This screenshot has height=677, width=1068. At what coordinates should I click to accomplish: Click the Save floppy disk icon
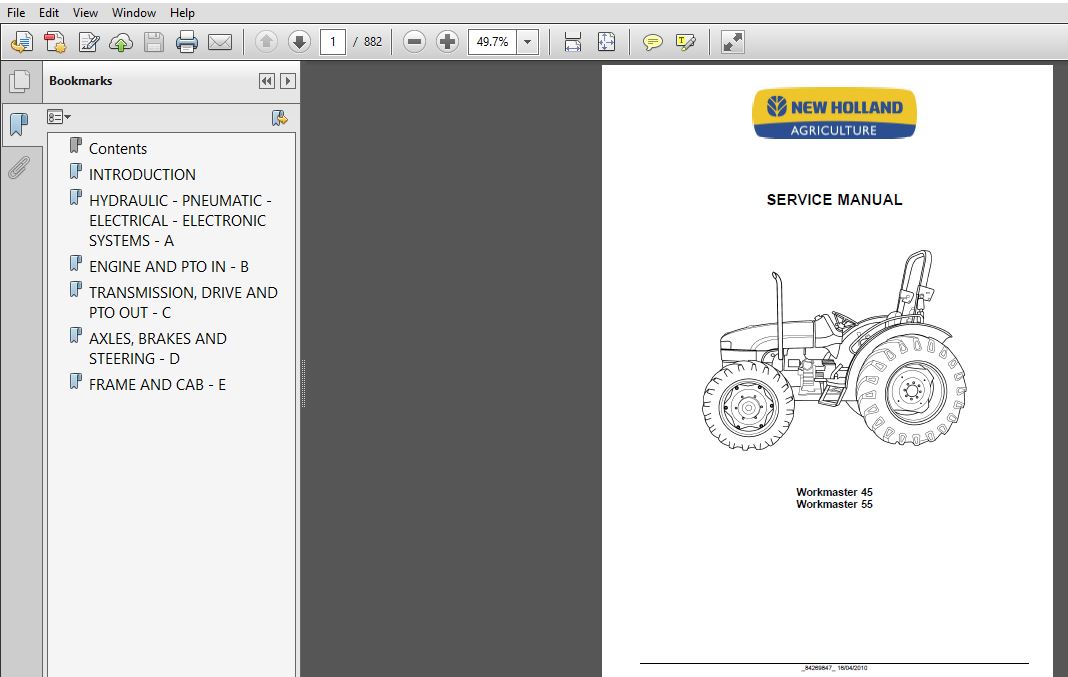click(154, 42)
